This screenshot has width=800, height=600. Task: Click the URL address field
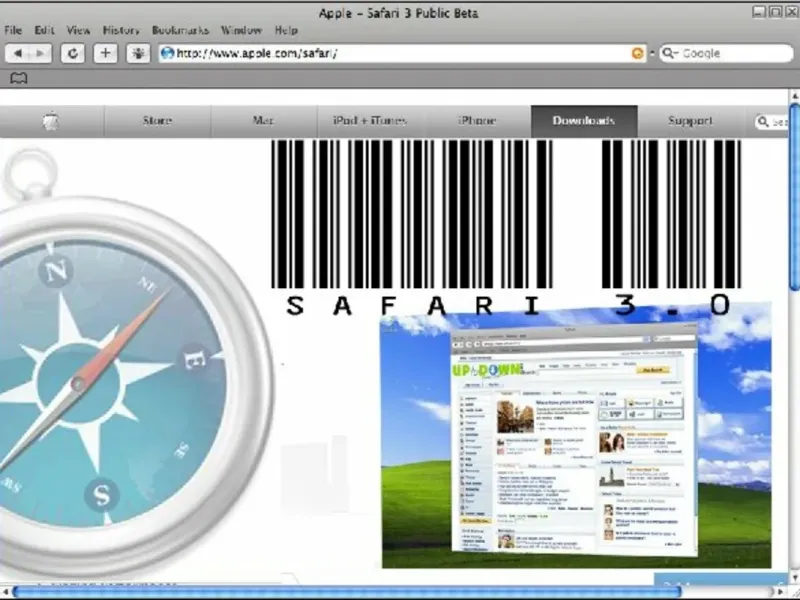403,53
